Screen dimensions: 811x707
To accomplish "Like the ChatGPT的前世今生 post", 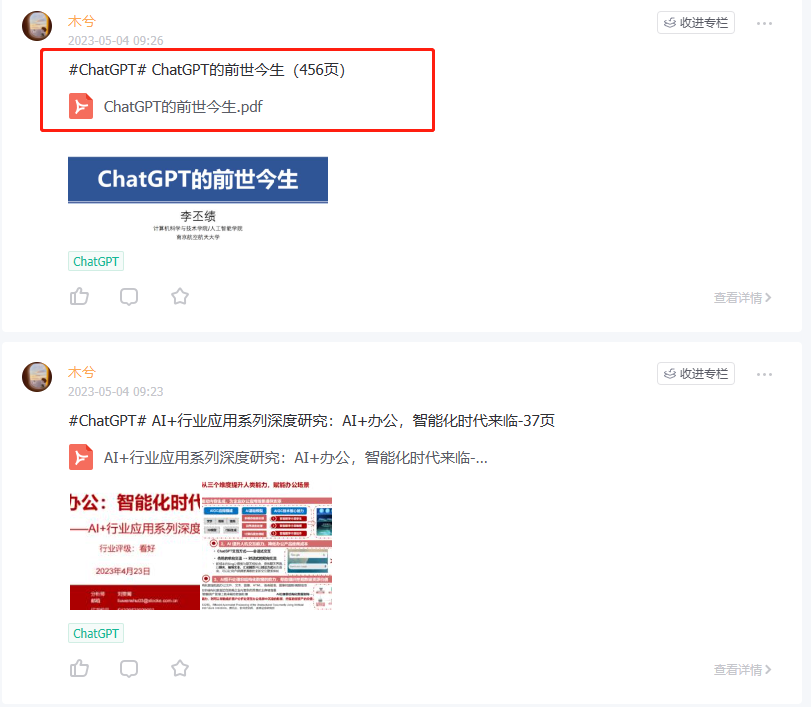I will click(79, 296).
